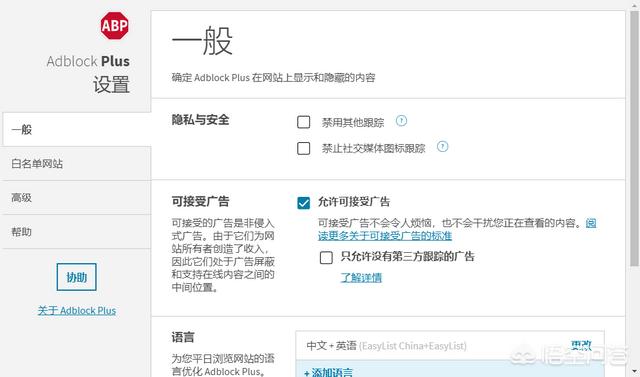The width and height of the screenshot is (640, 377).
Task: Switch to the 白名单网站 tab
Action: pyautogui.click(x=77, y=164)
